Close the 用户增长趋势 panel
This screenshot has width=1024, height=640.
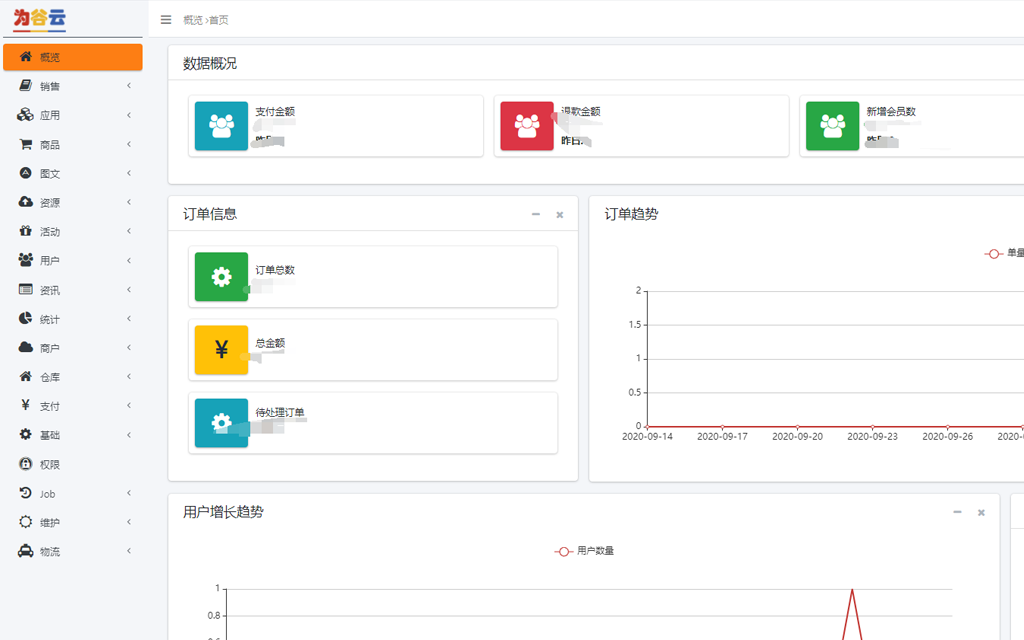tap(981, 513)
